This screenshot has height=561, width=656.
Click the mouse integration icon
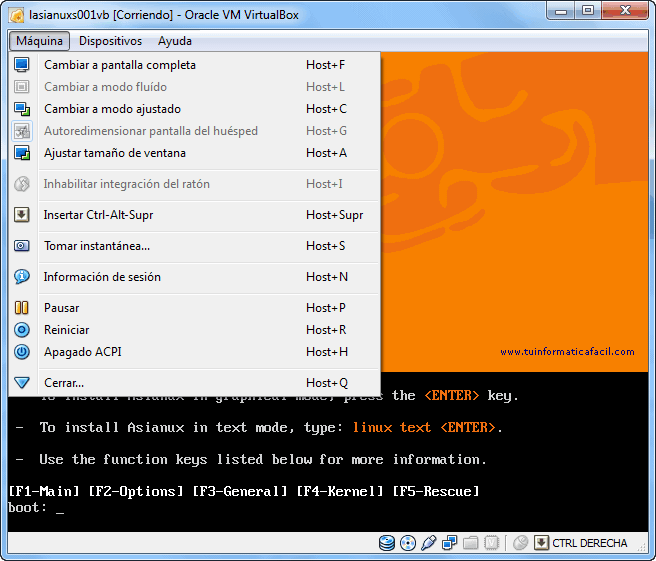(x=22, y=184)
